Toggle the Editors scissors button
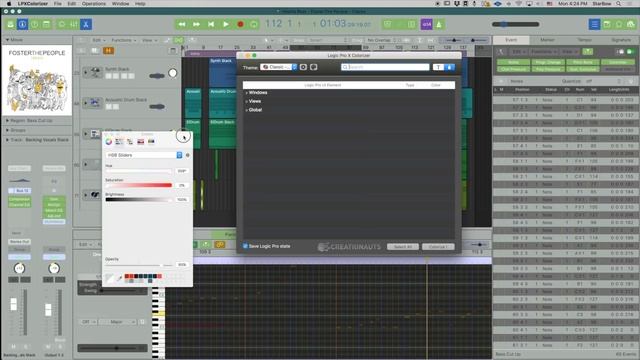 coord(86,24)
